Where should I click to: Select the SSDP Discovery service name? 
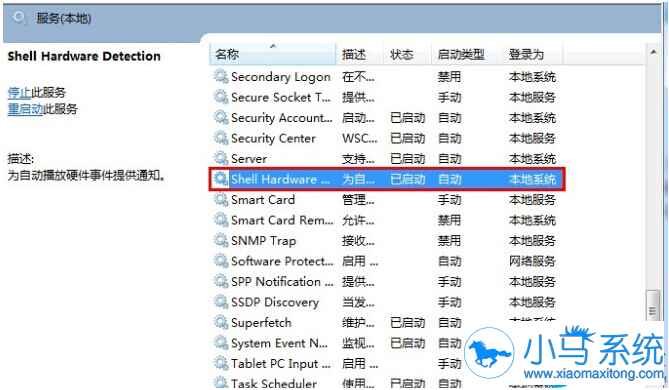pos(275,303)
